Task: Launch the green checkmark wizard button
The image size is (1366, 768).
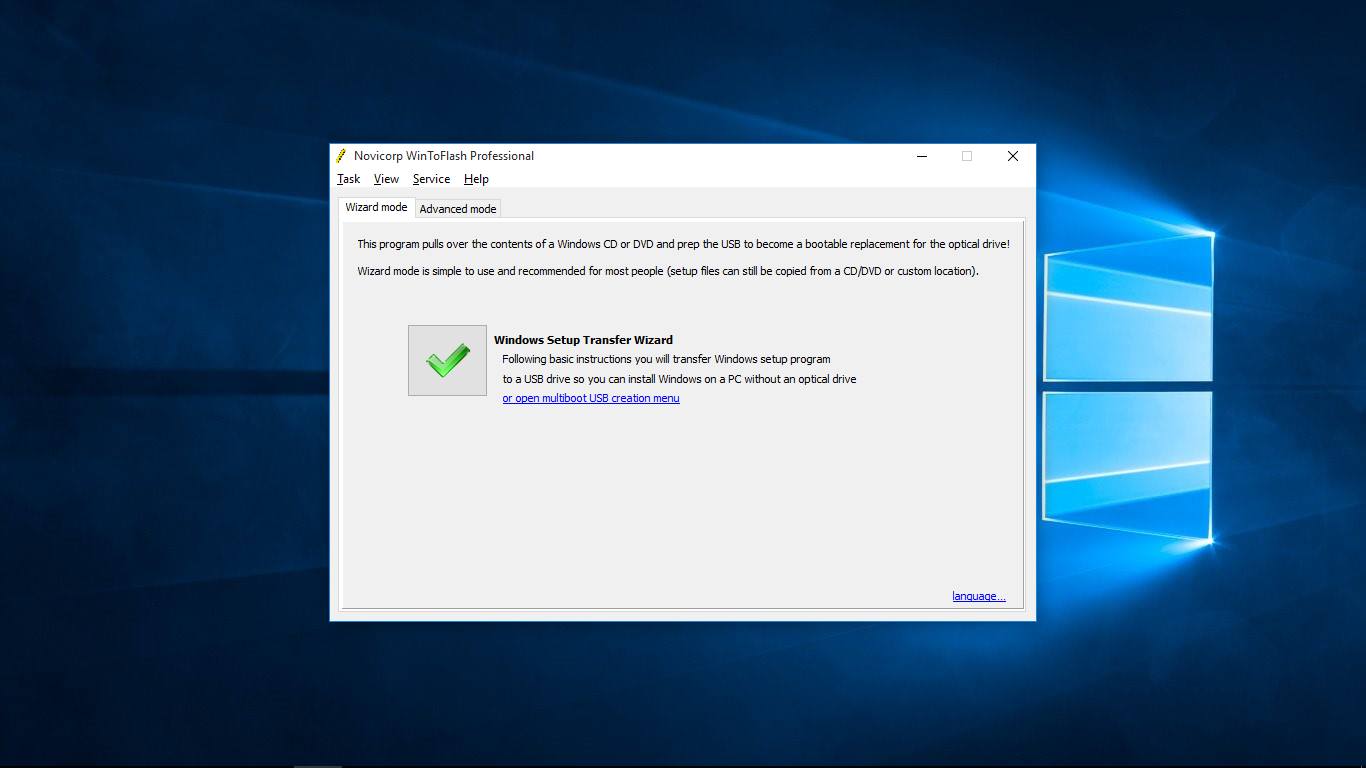Action: click(x=447, y=360)
